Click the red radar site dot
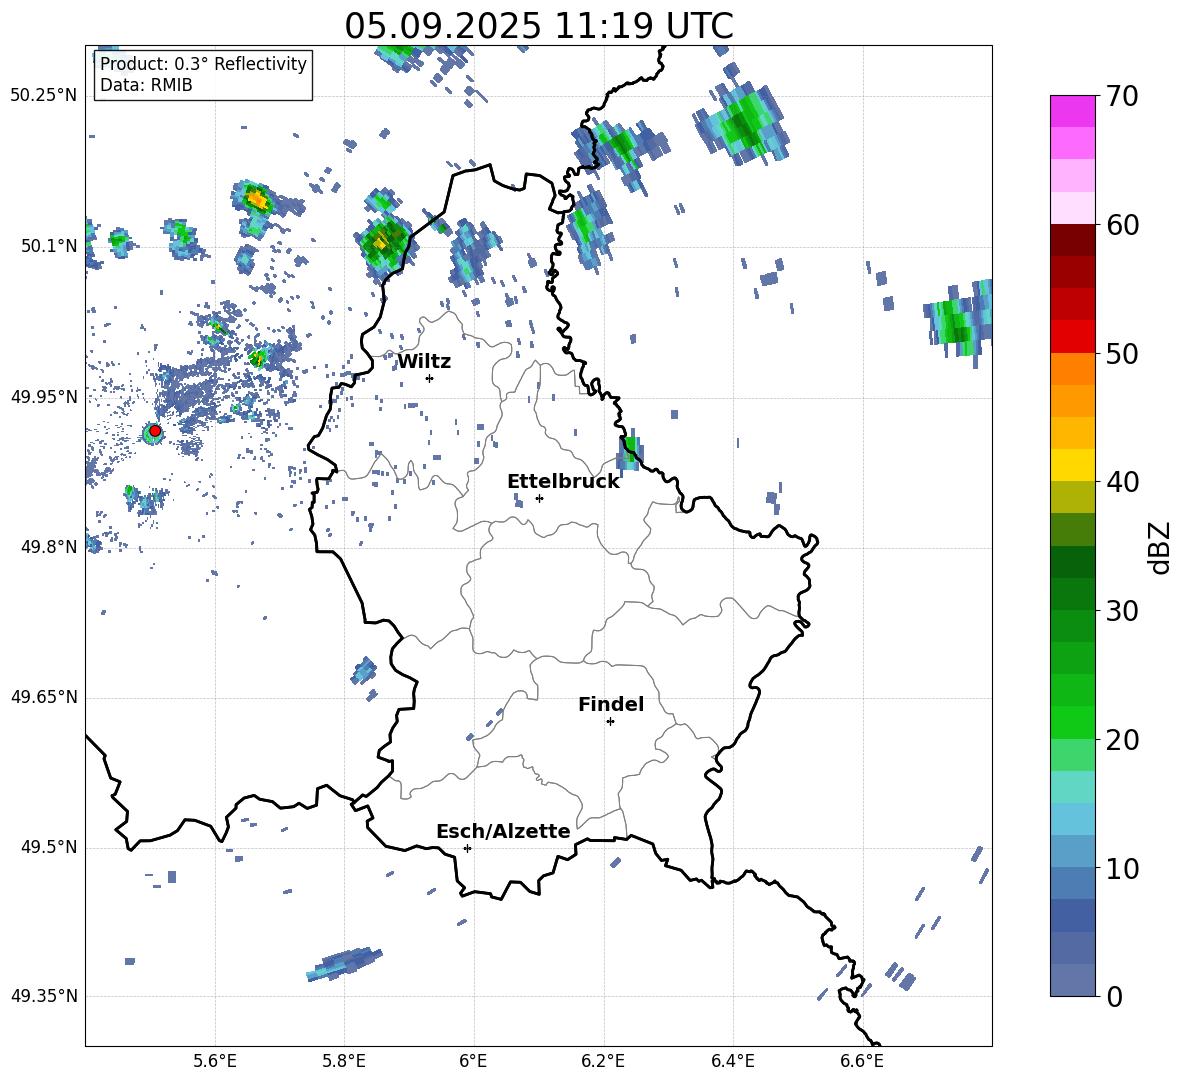 pyautogui.click(x=155, y=431)
